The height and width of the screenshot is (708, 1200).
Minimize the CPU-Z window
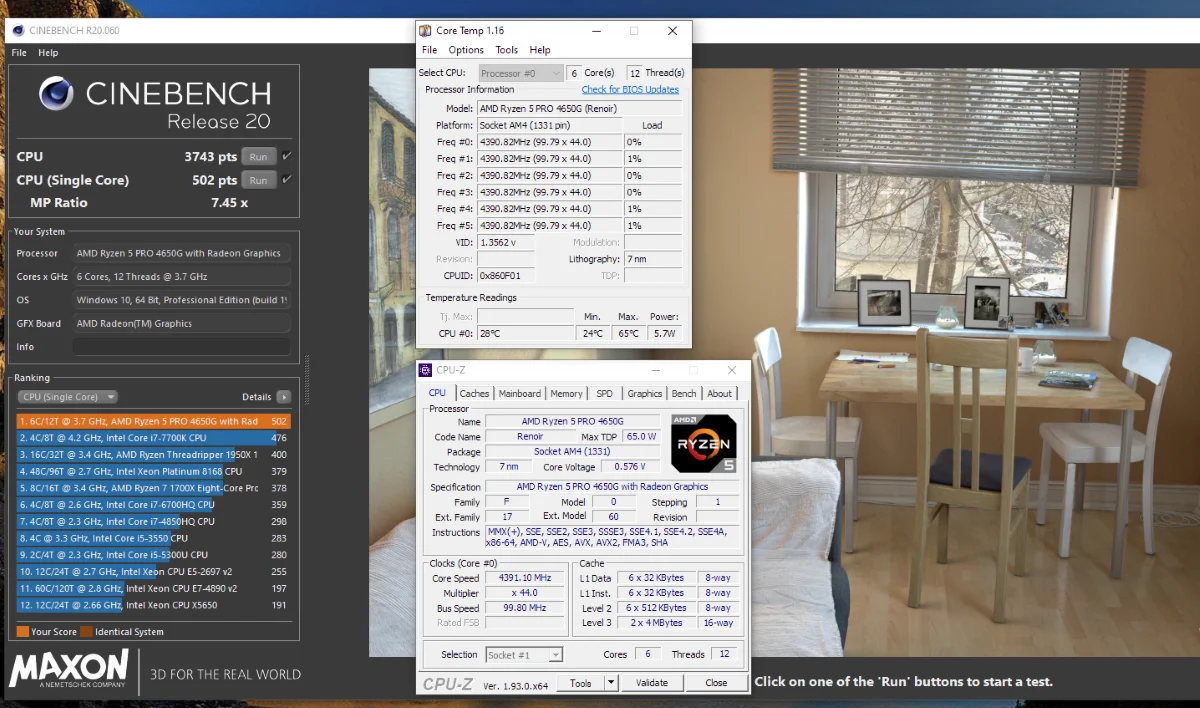(x=655, y=370)
